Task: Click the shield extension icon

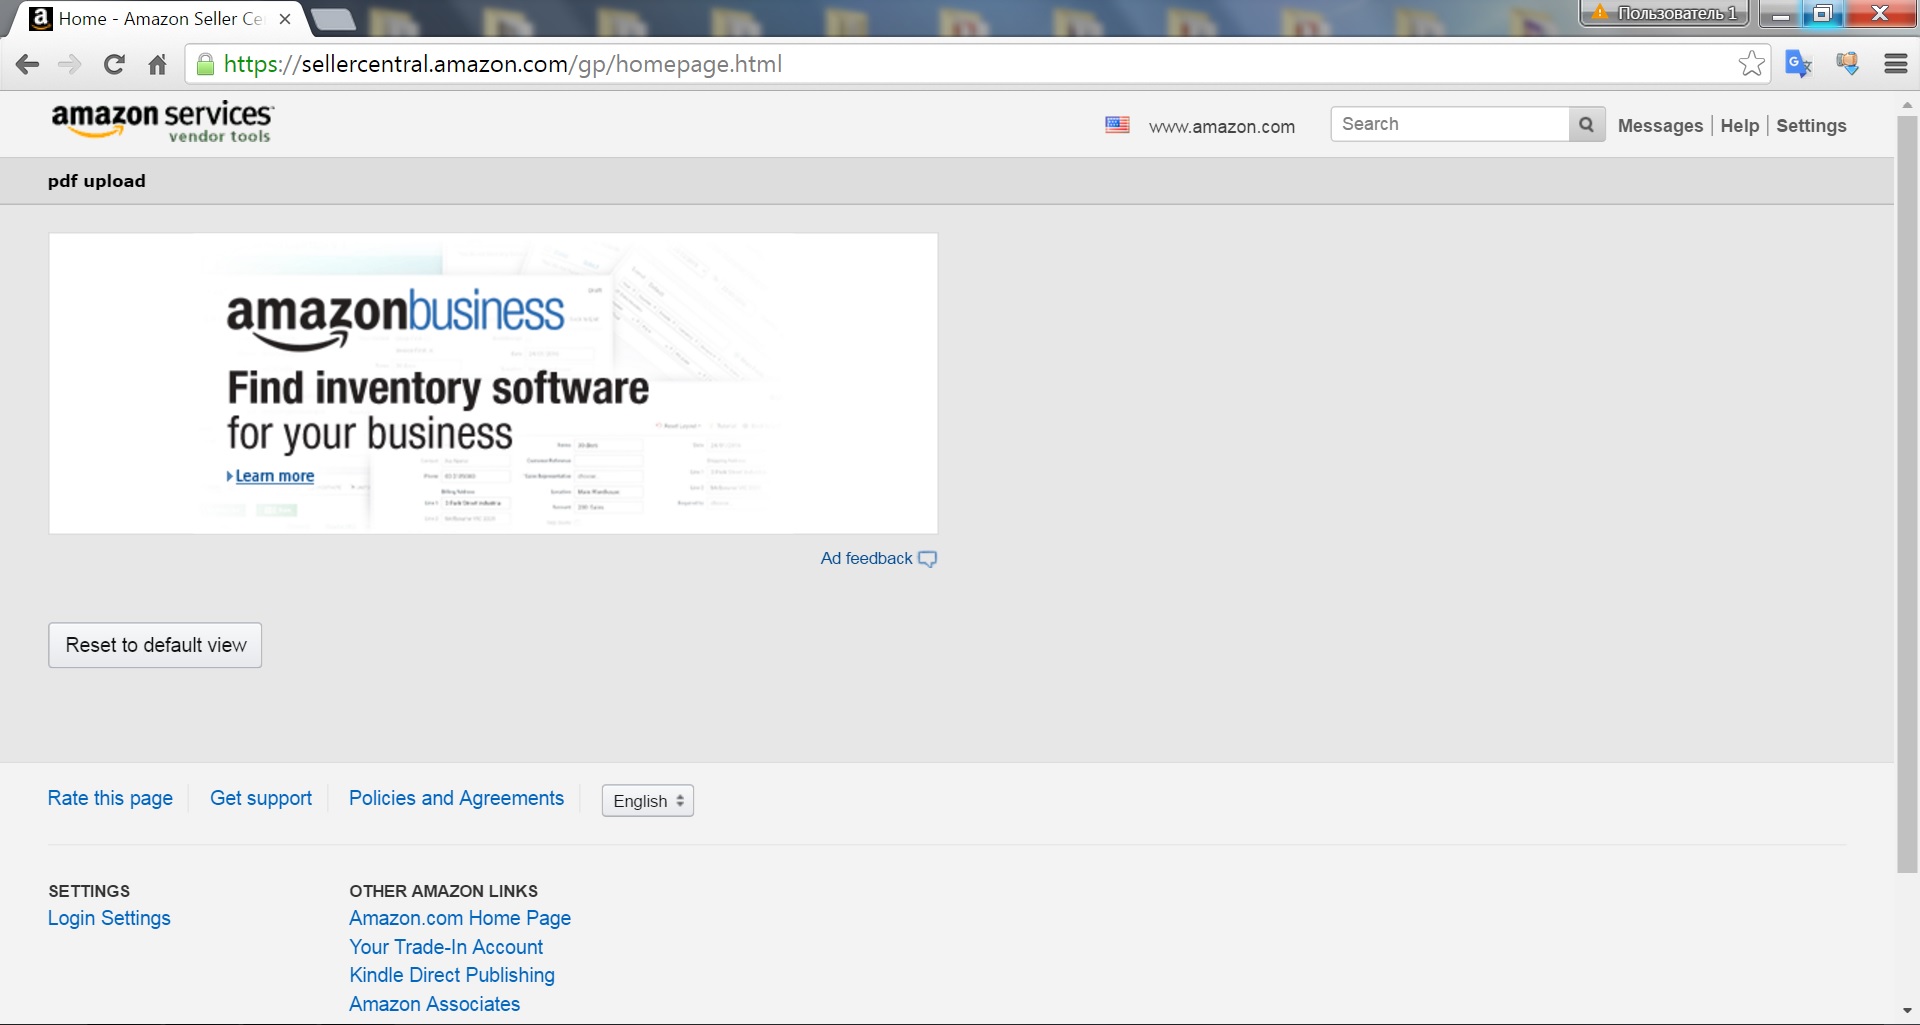Action: click(x=1847, y=64)
